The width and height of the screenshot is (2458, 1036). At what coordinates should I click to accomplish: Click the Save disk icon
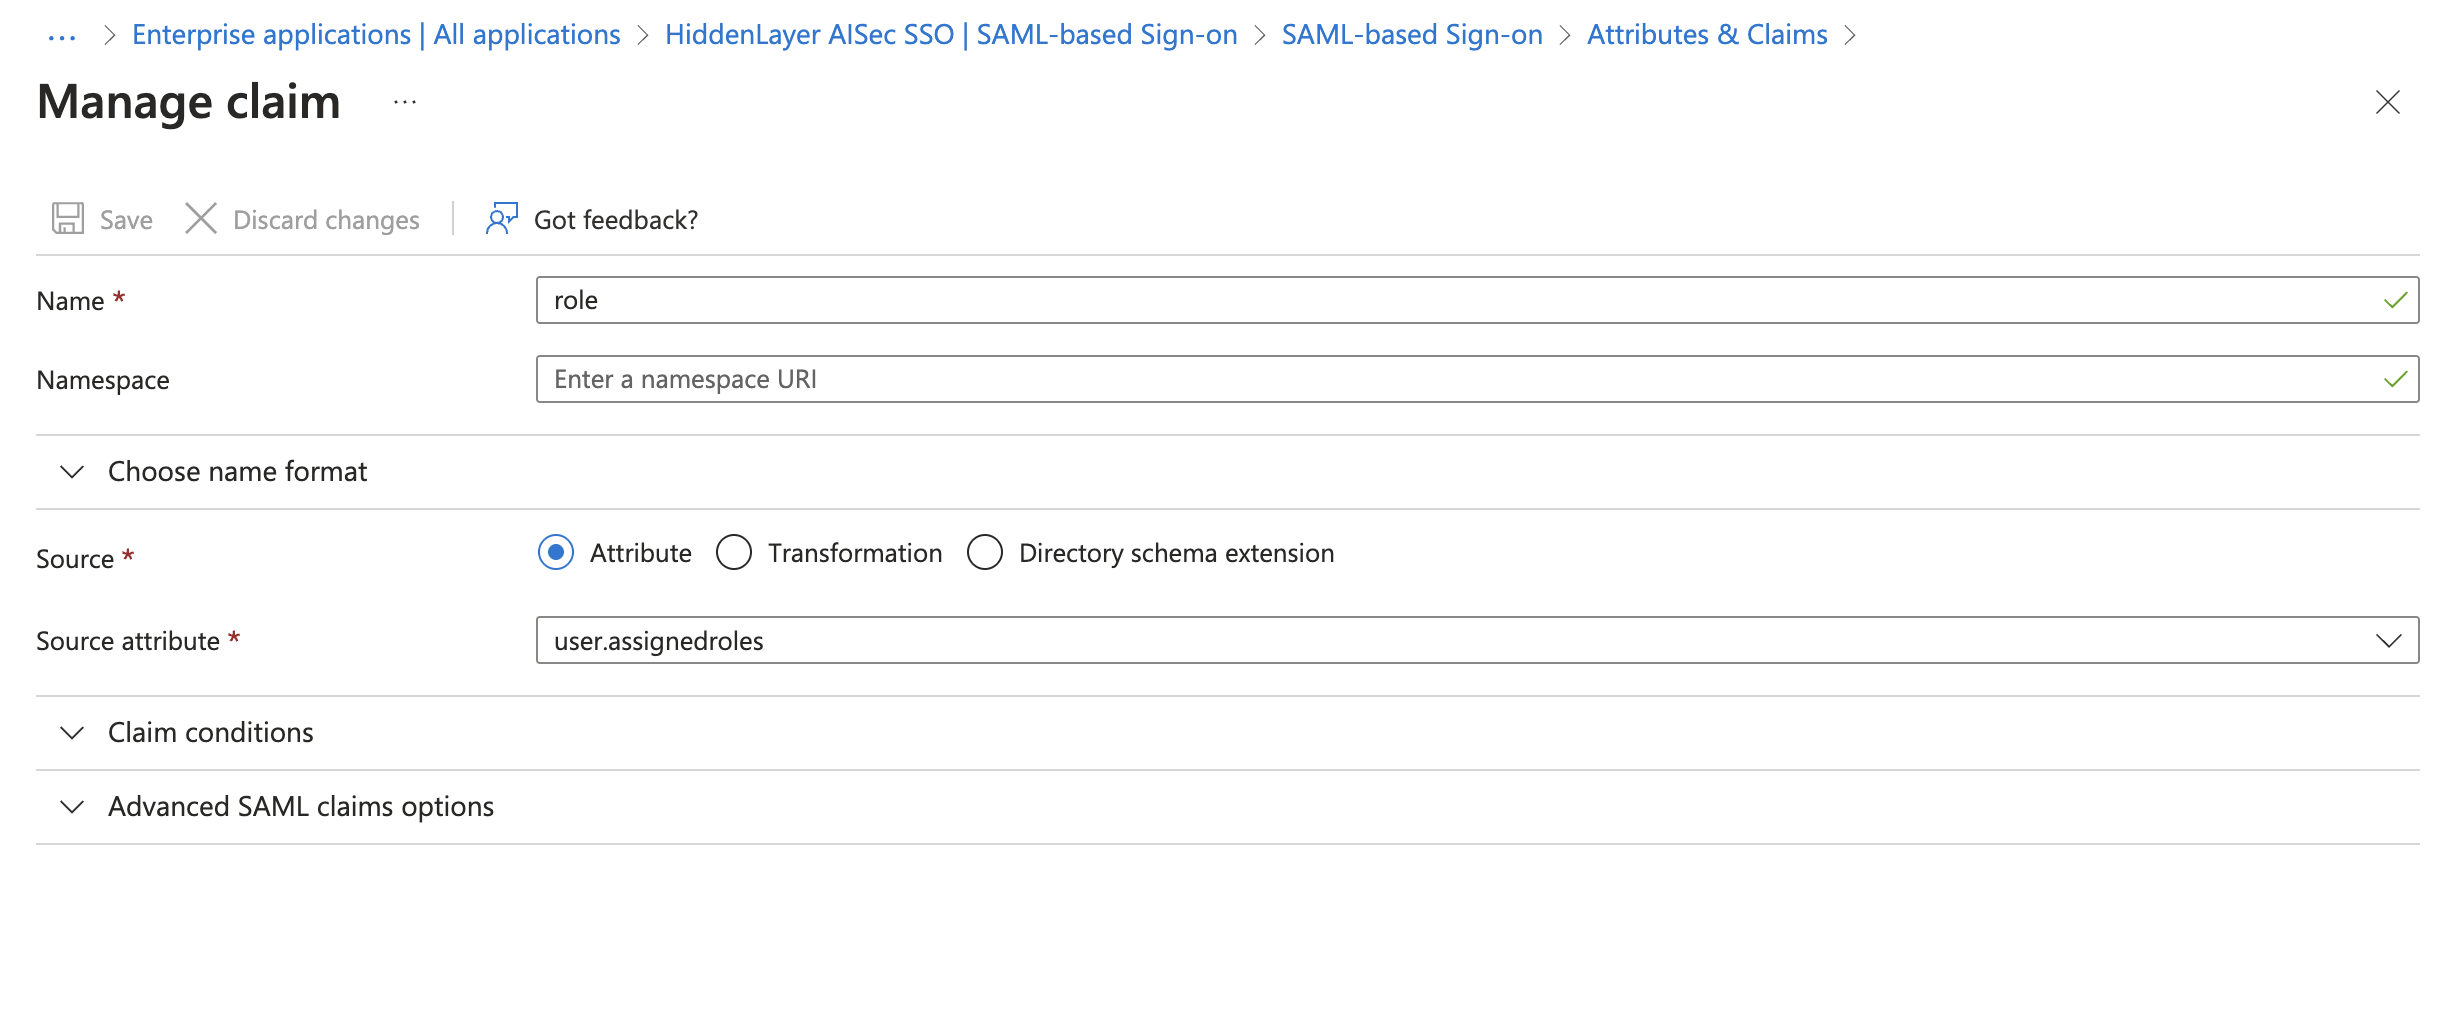(x=66, y=219)
